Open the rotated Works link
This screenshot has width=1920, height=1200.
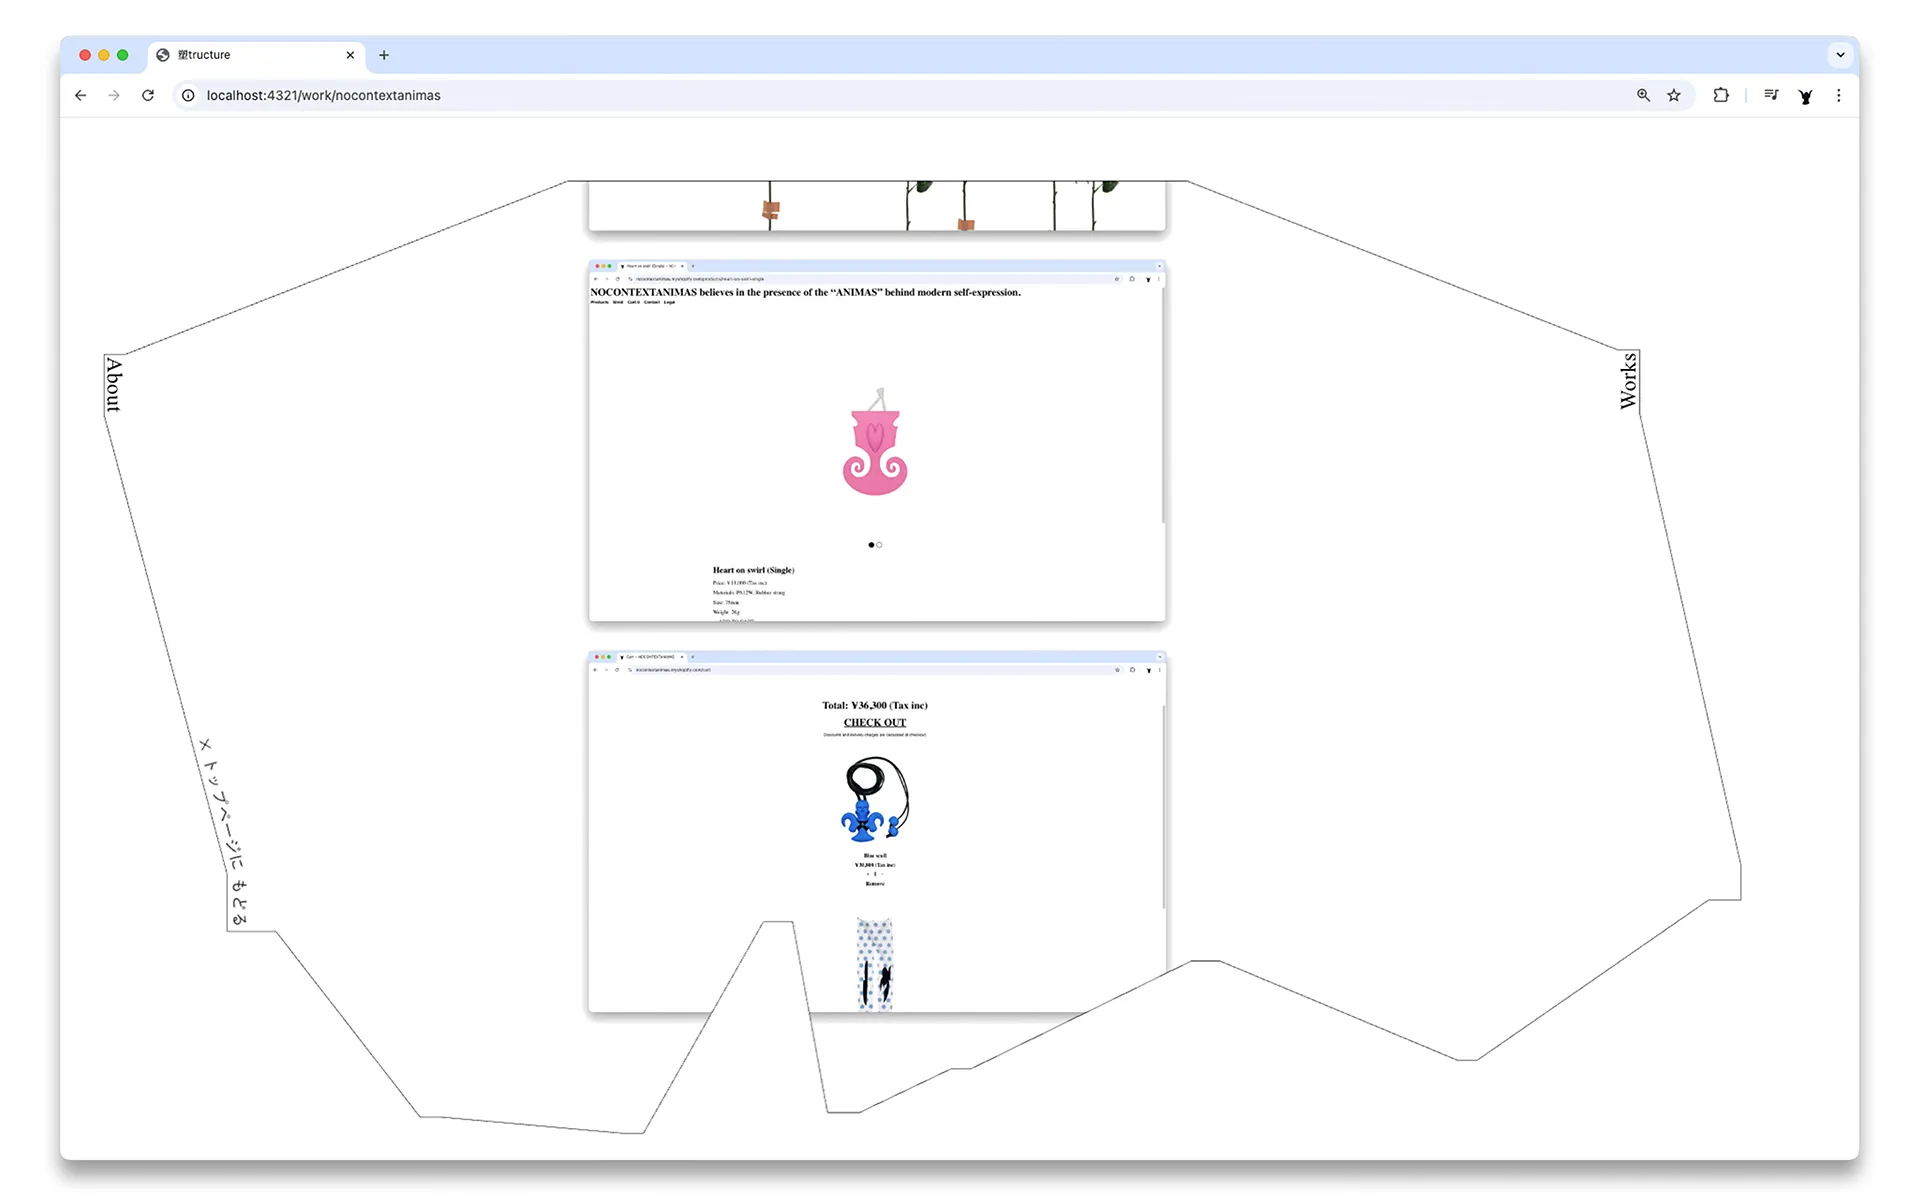1628,381
